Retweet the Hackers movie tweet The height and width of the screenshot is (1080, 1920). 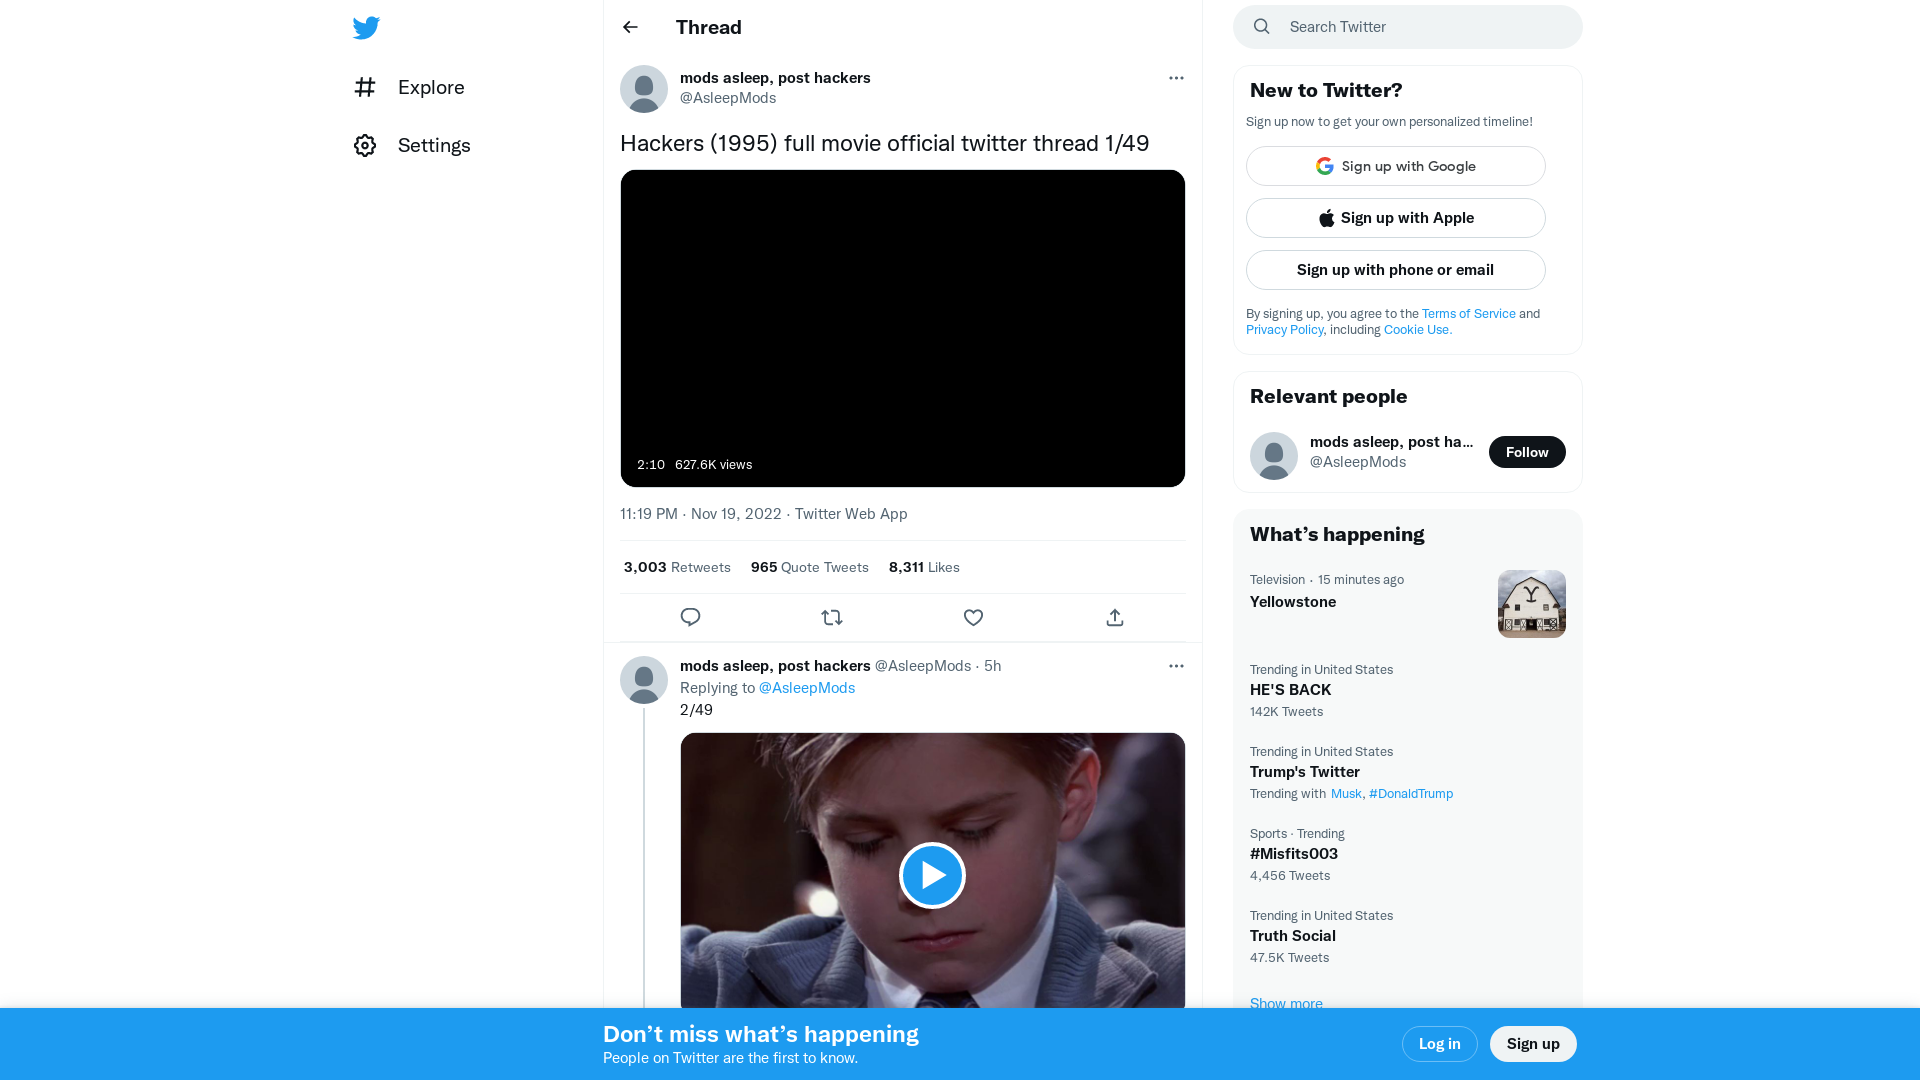[832, 617]
